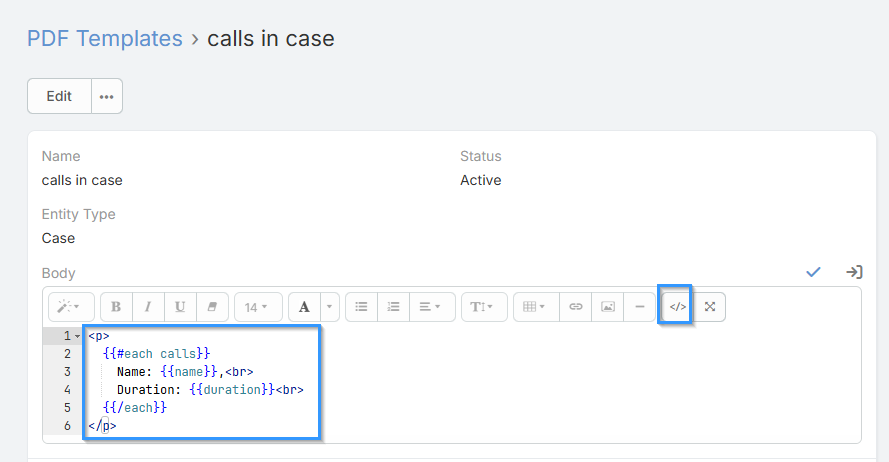Open the paragraph alignment dropdown

[x=431, y=307]
